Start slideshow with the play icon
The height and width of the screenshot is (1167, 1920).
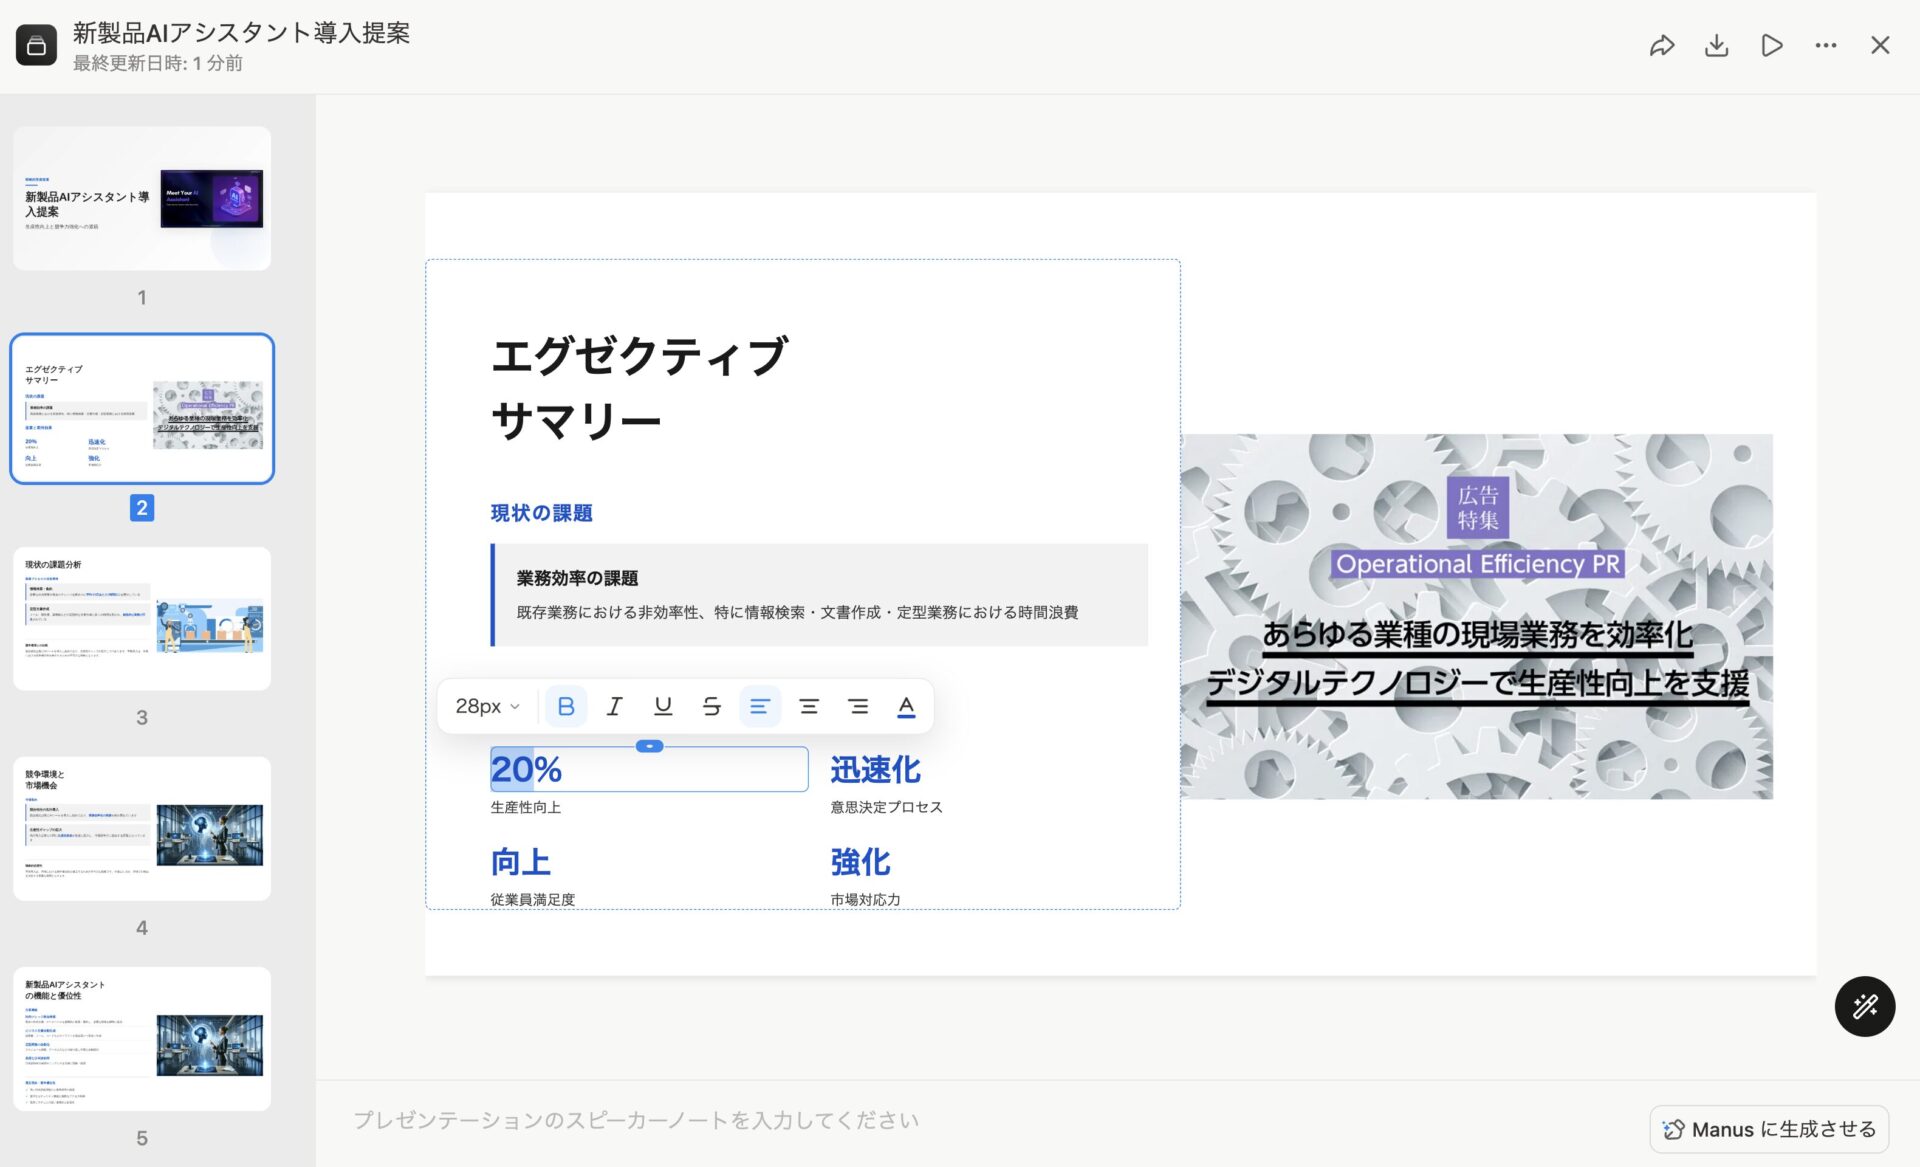pyautogui.click(x=1771, y=45)
